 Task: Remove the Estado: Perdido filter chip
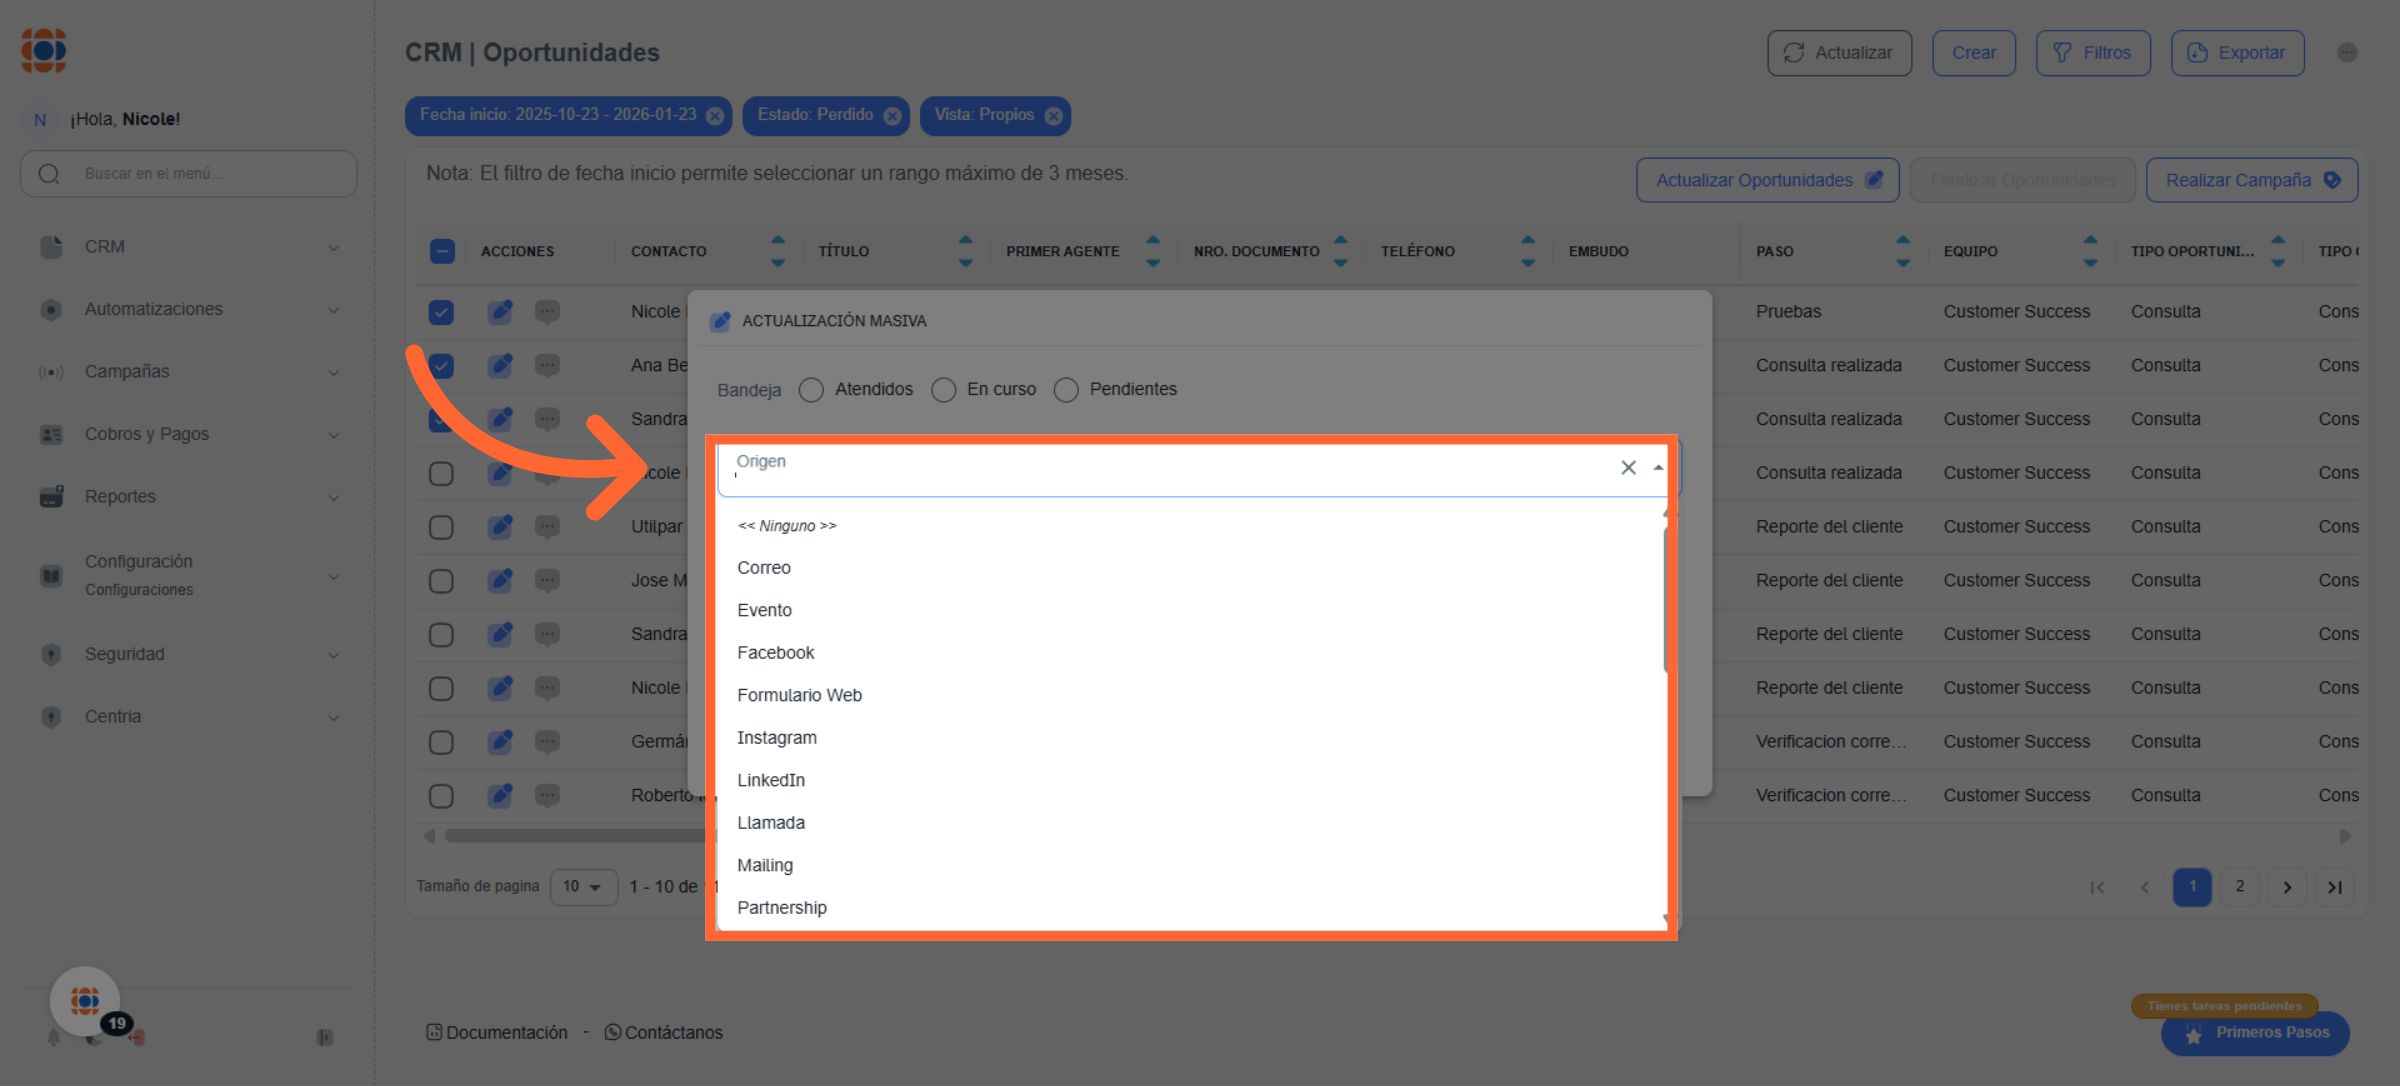pyautogui.click(x=892, y=116)
